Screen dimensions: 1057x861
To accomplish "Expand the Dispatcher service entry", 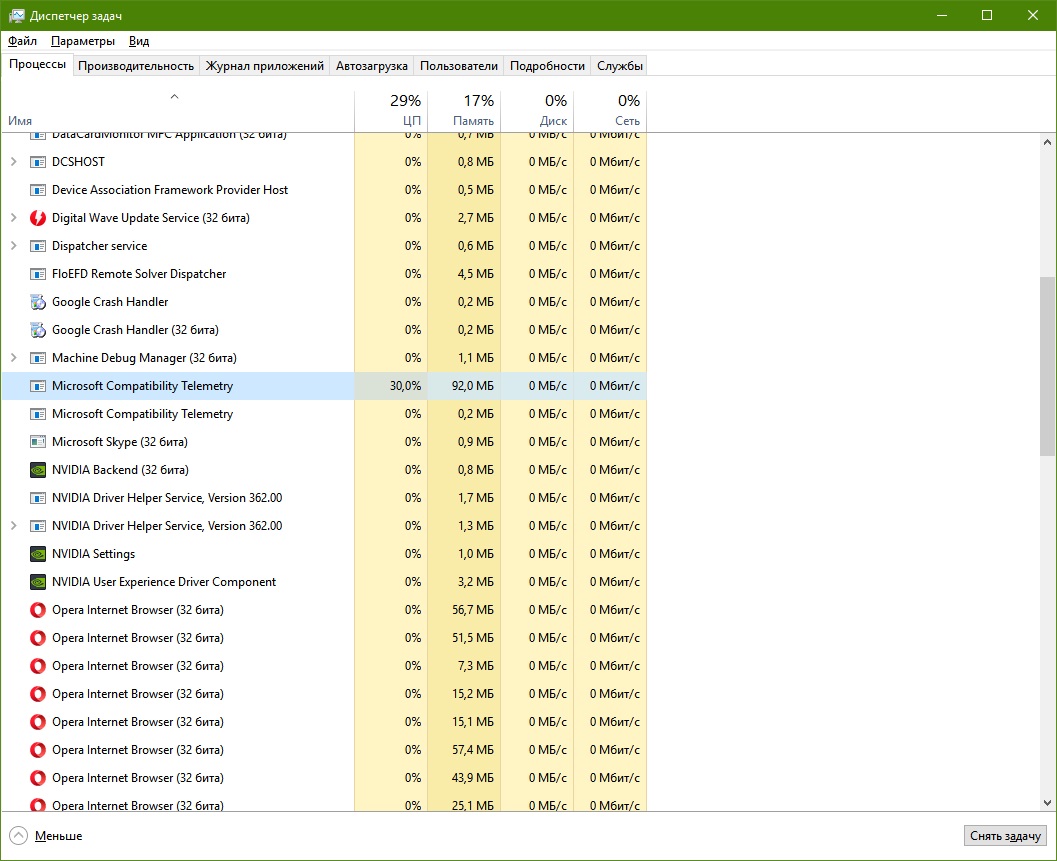I will pos(13,246).
